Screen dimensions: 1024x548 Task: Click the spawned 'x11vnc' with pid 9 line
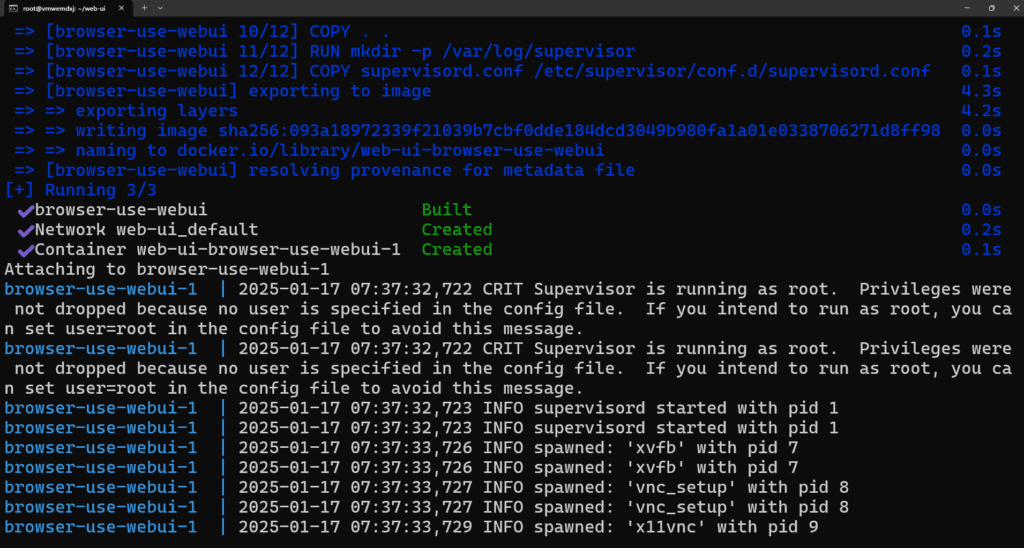[x=650, y=526]
